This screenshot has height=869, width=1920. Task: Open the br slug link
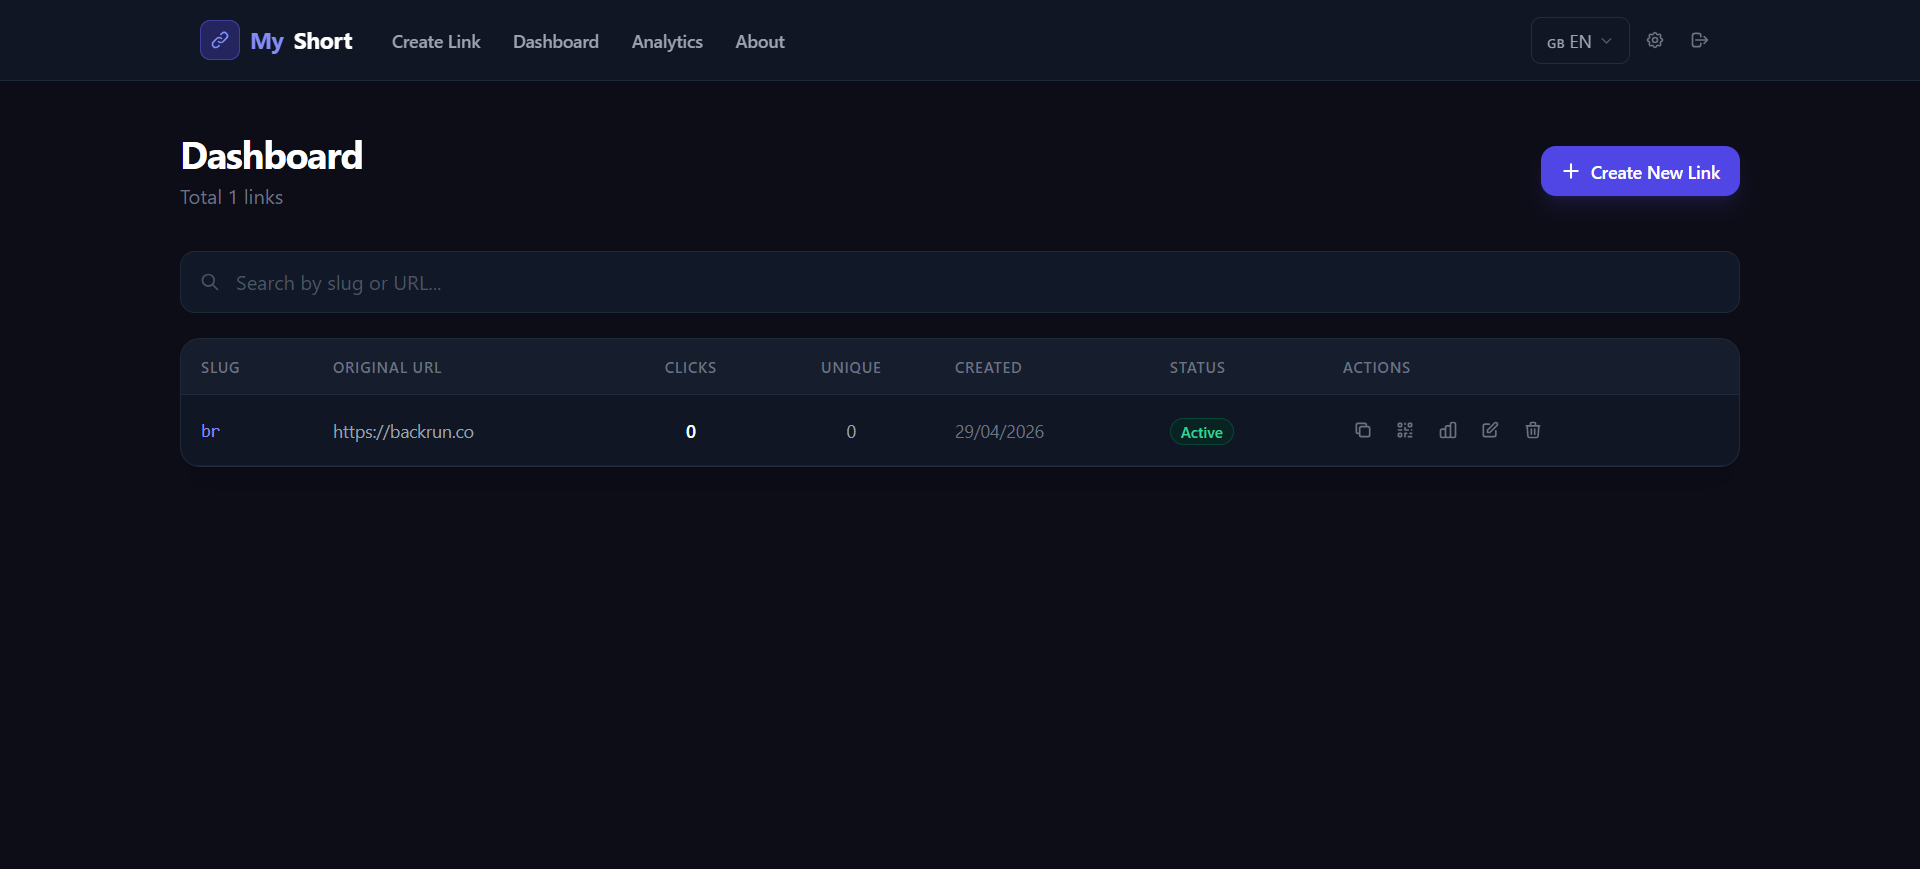click(x=210, y=431)
